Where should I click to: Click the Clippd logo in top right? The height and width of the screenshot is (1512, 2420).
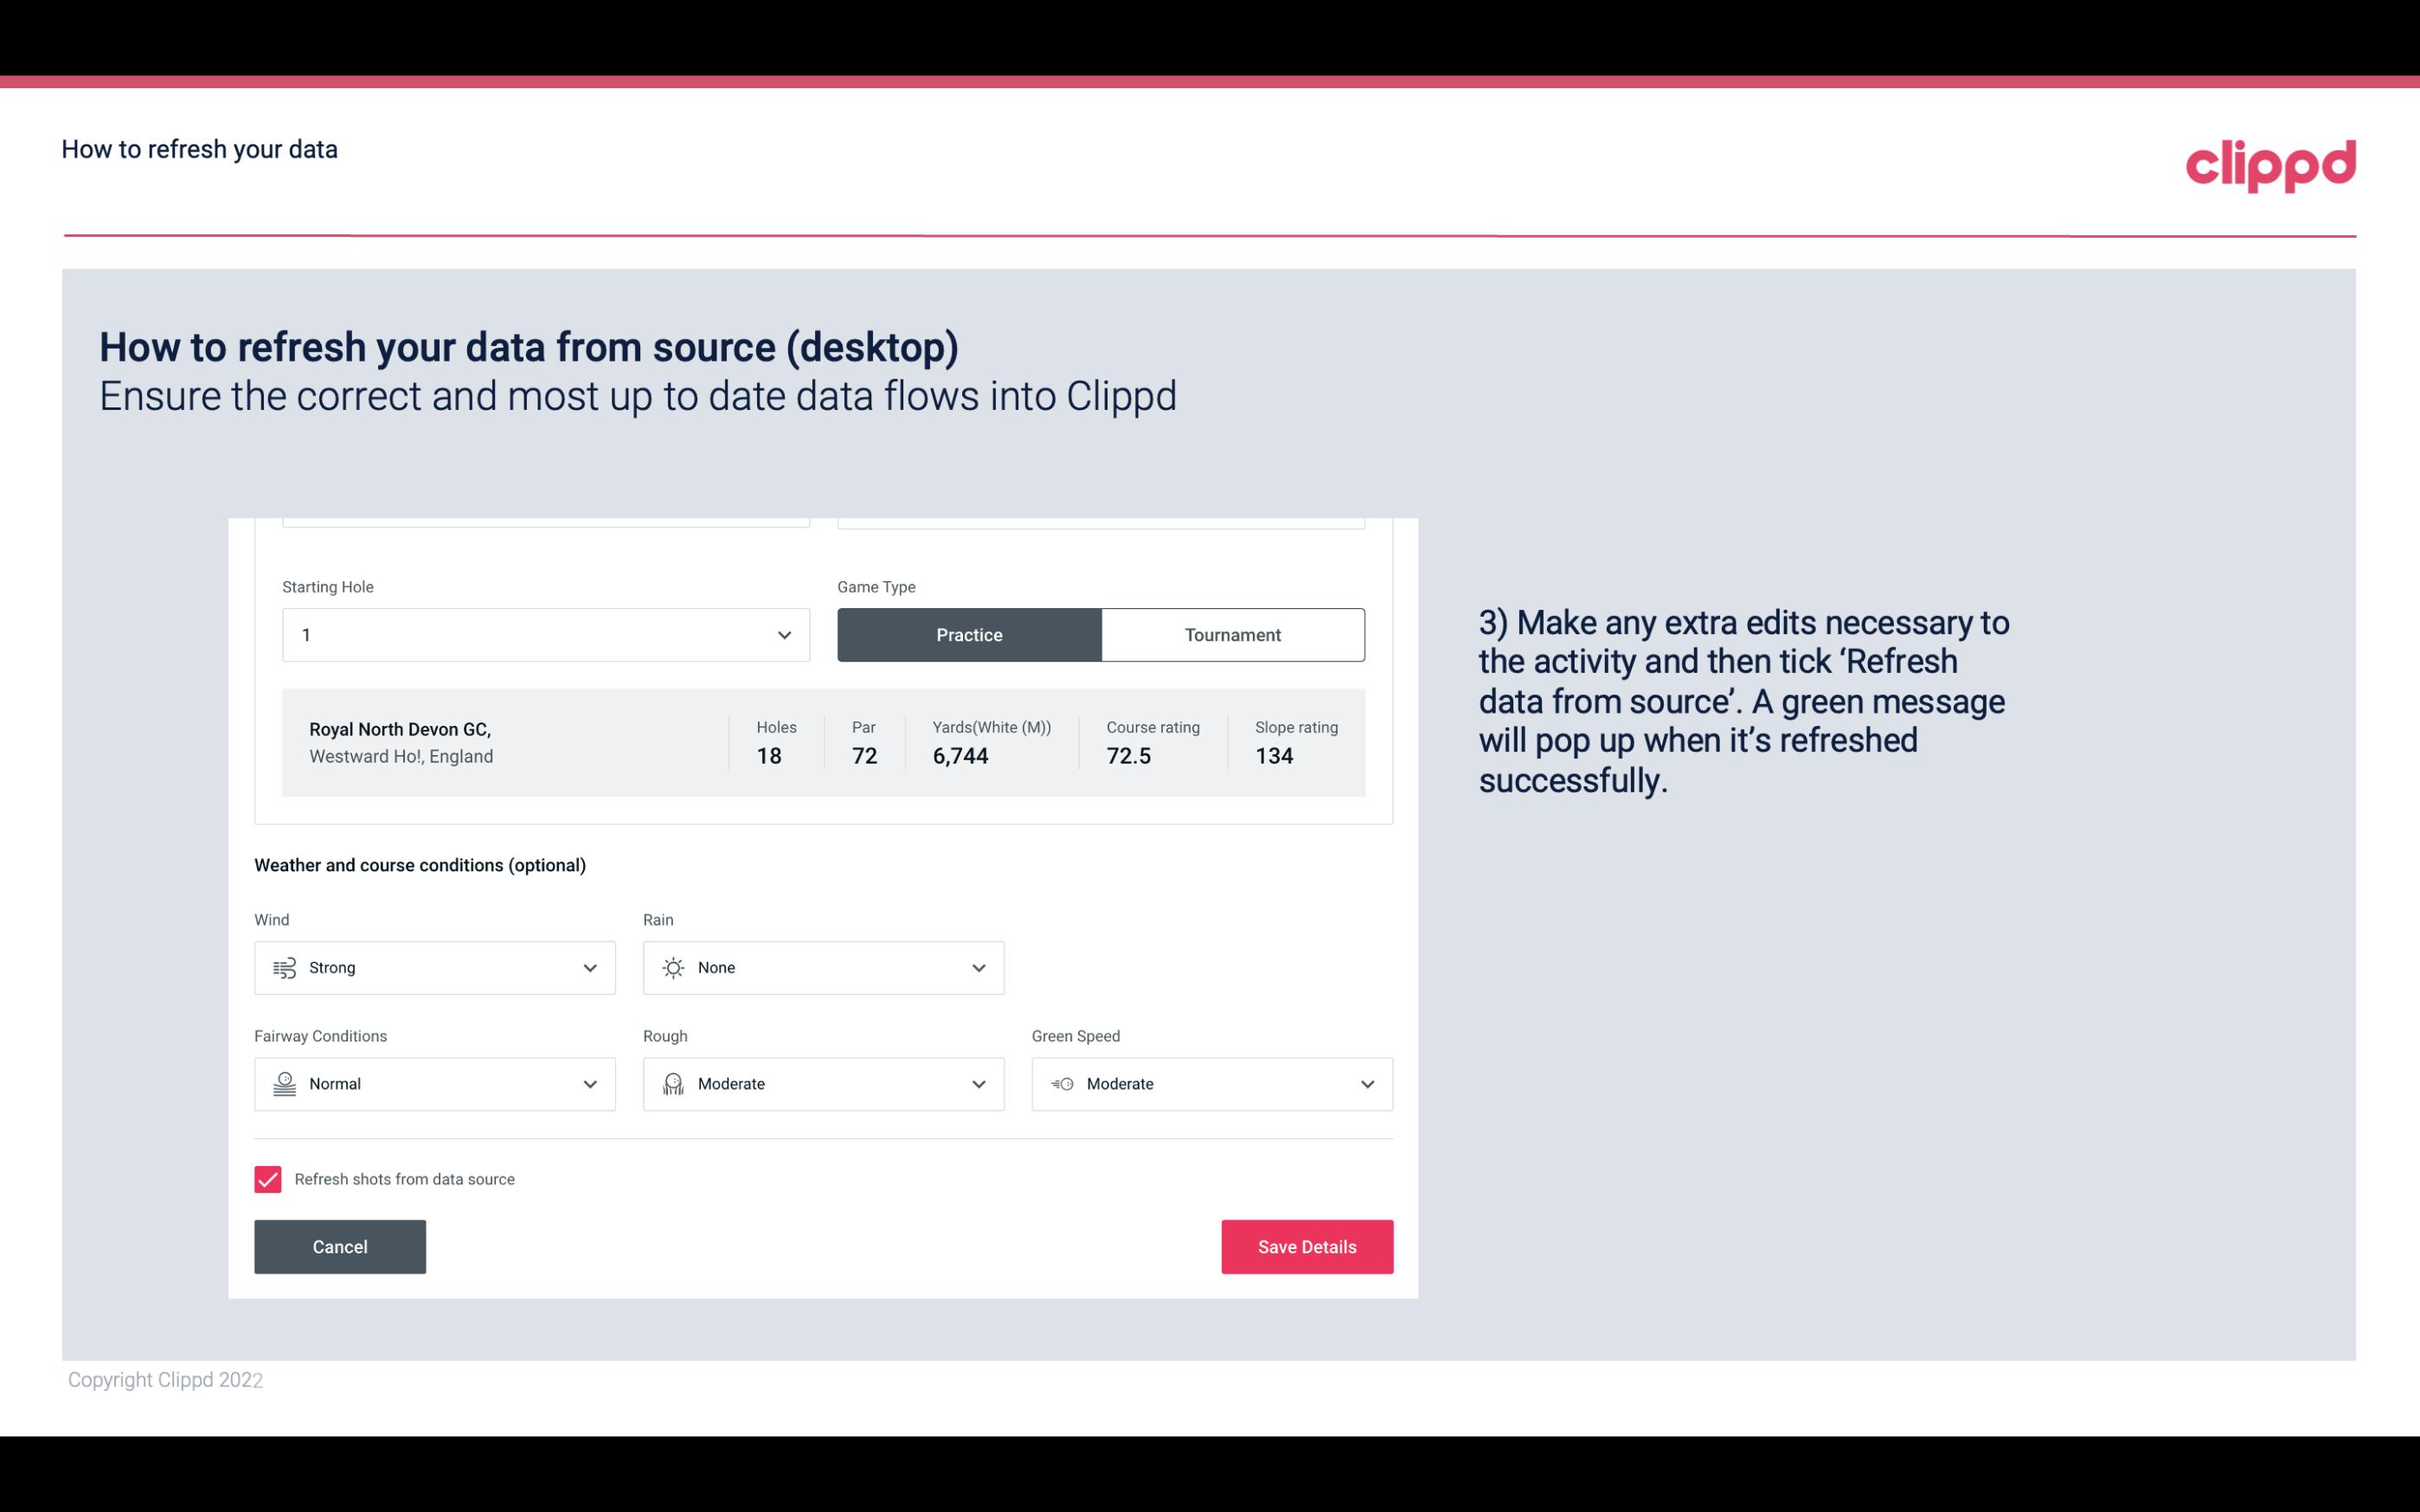tap(2270, 163)
